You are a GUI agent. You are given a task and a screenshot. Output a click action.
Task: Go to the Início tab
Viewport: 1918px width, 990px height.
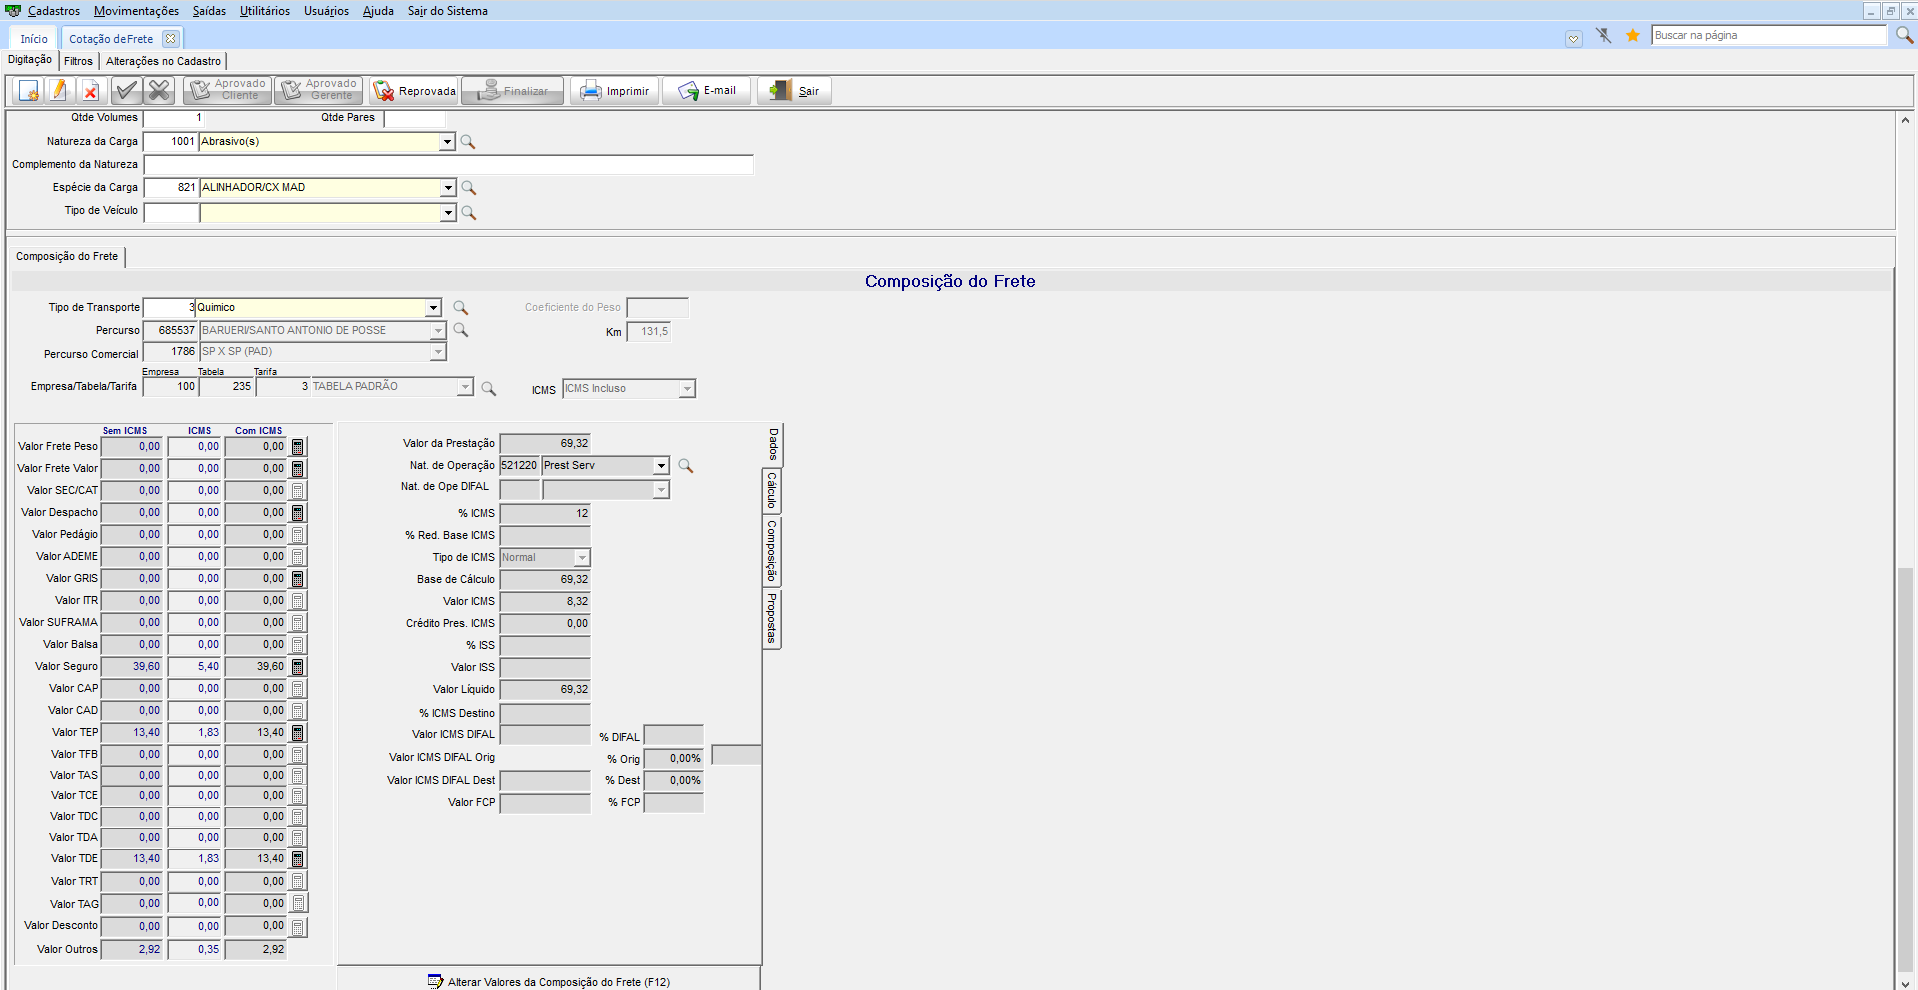tap(34, 39)
